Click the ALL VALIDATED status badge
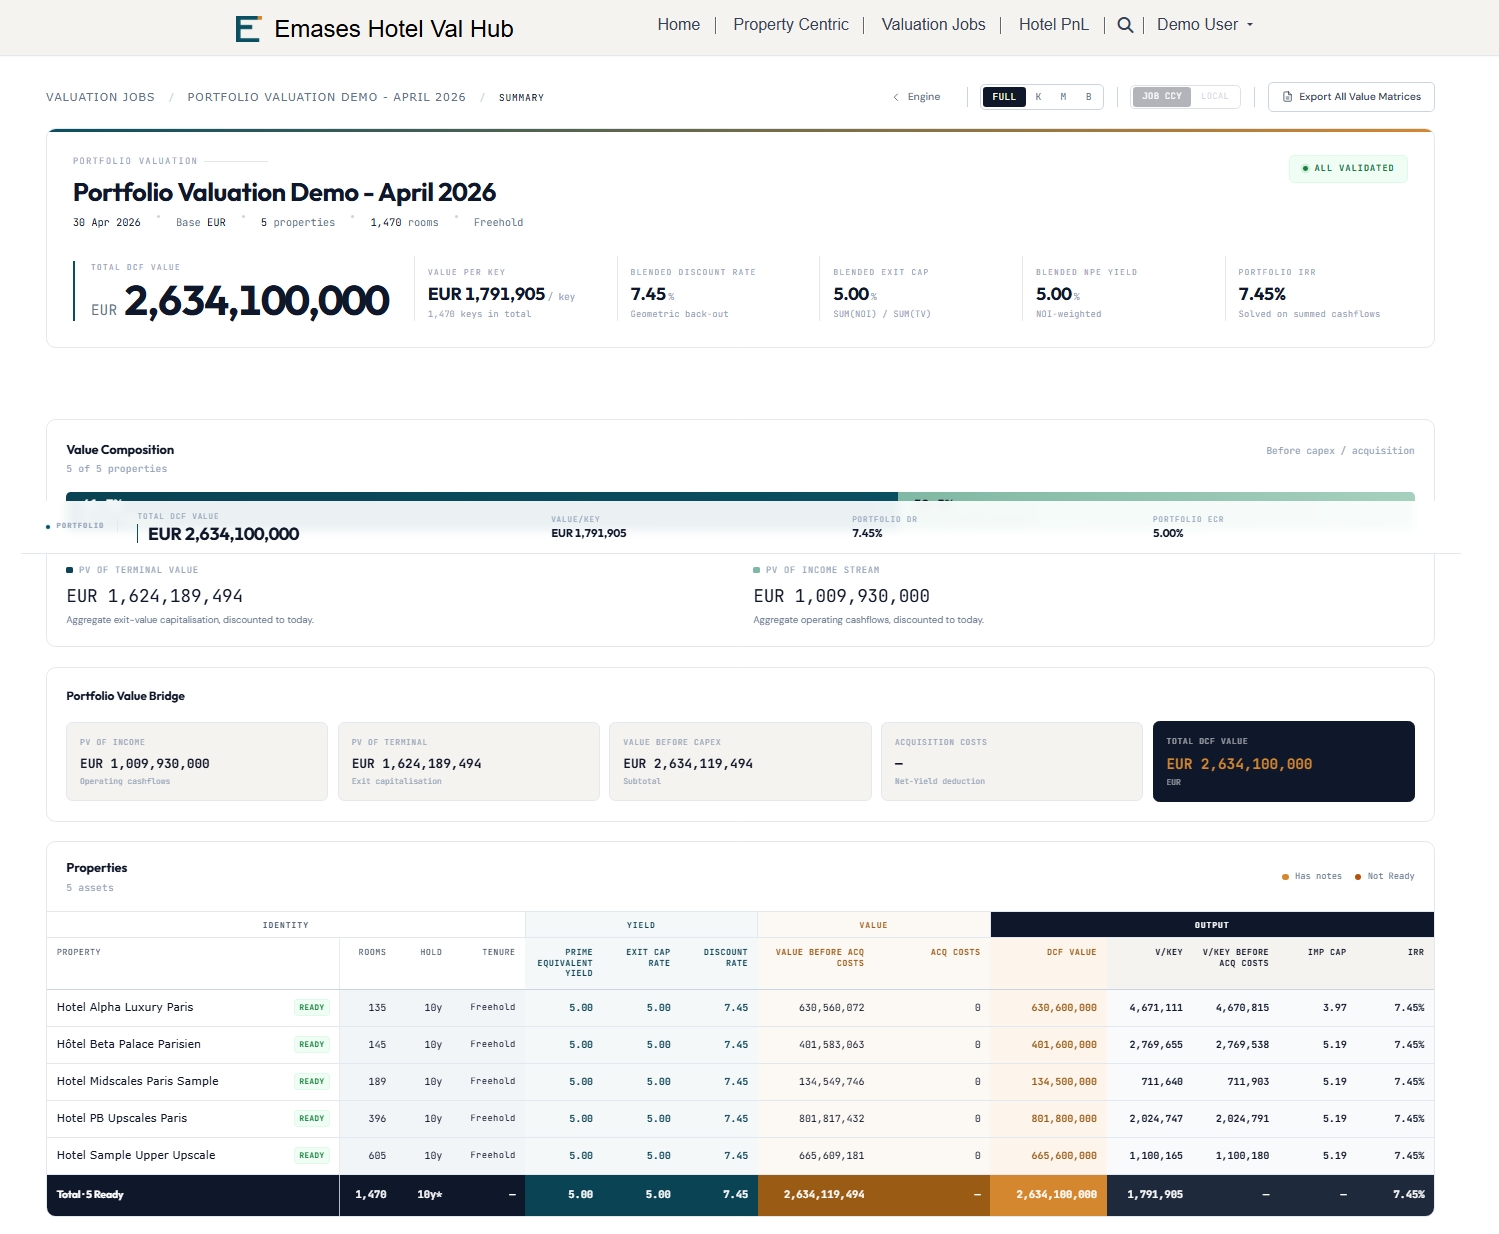 [1348, 168]
